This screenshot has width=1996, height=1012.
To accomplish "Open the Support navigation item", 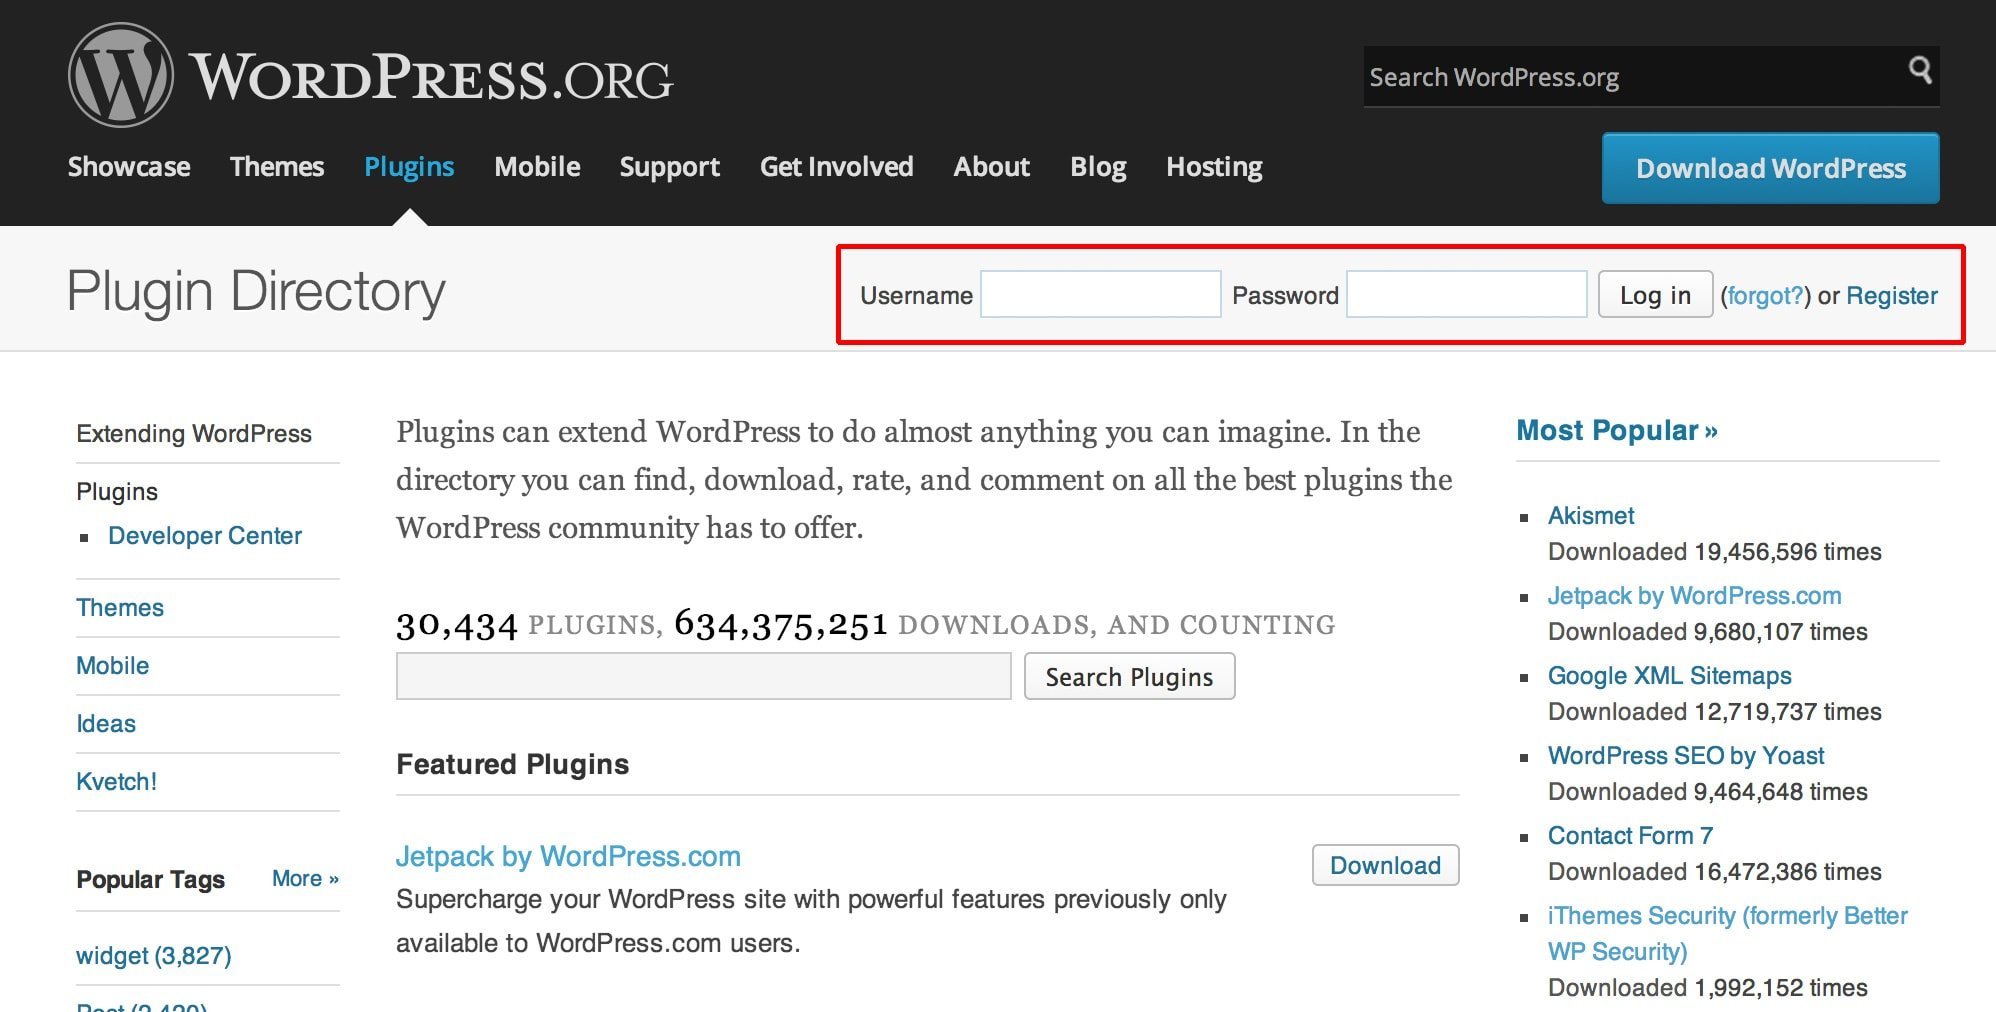I will tap(670, 167).
